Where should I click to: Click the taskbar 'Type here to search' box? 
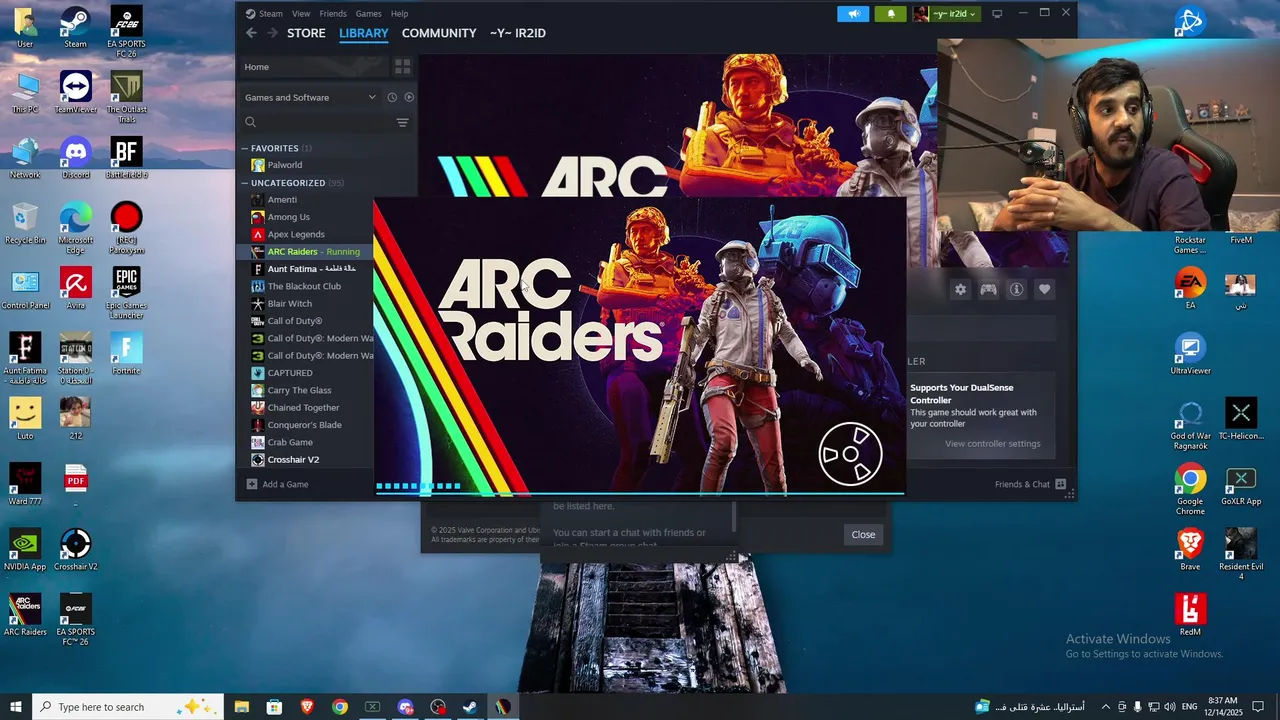point(128,707)
